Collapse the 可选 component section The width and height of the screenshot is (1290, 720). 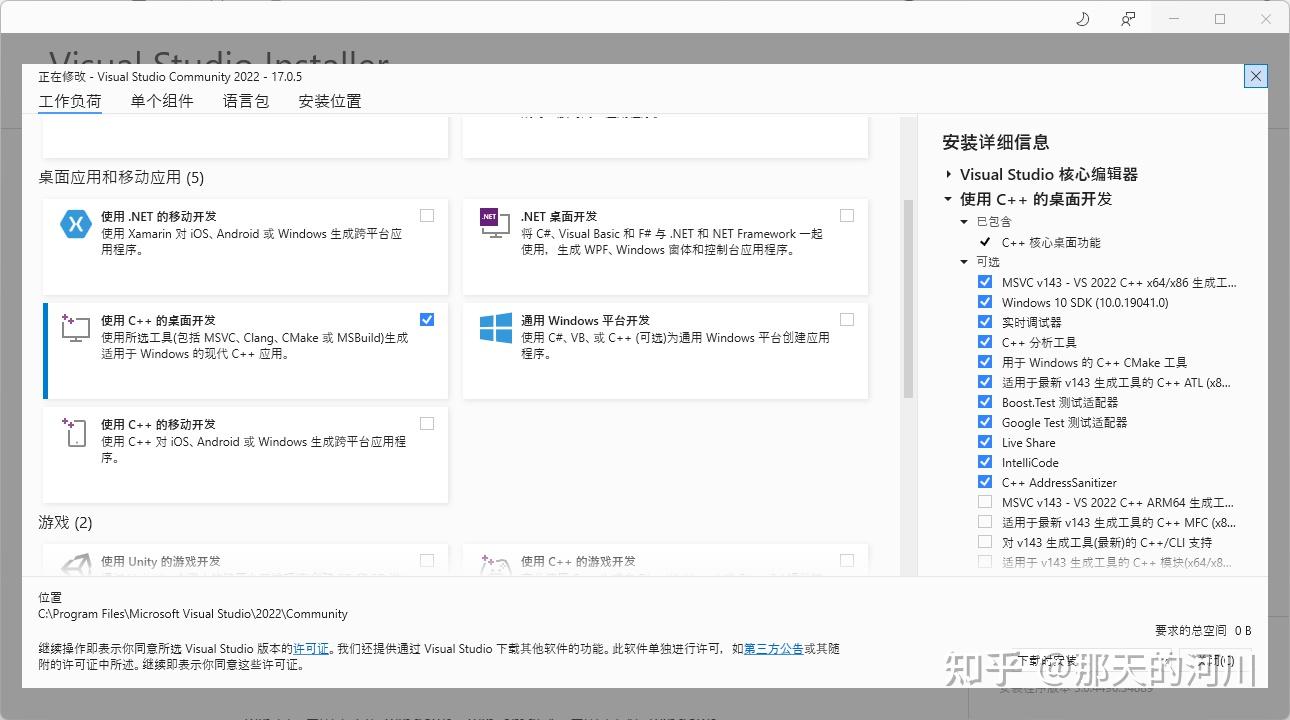click(x=964, y=261)
